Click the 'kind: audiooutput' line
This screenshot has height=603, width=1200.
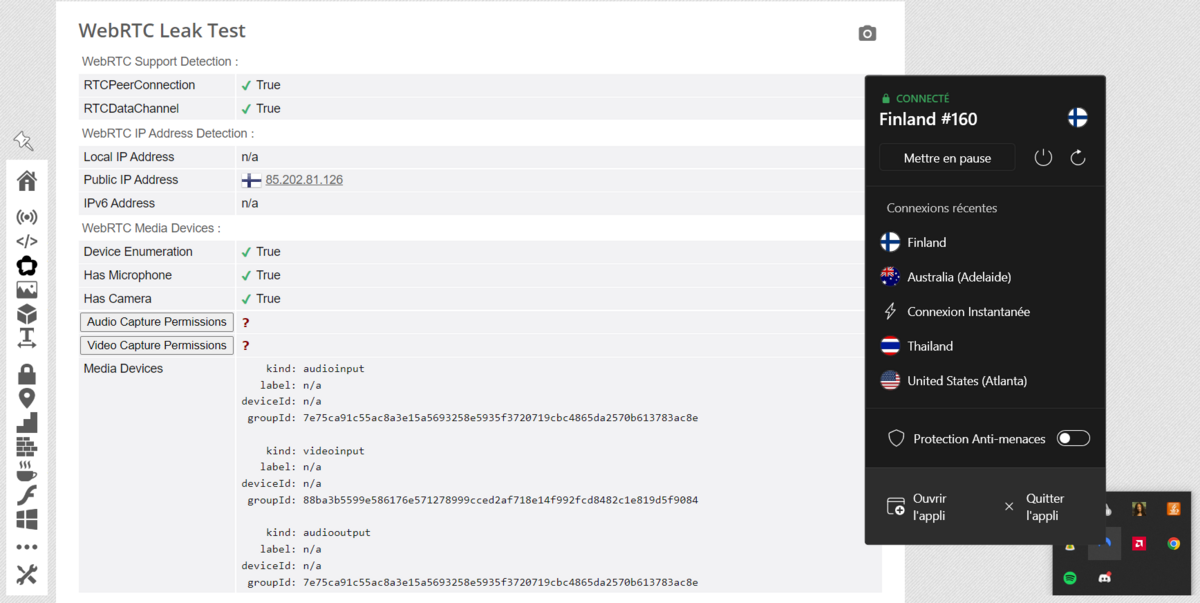point(318,532)
